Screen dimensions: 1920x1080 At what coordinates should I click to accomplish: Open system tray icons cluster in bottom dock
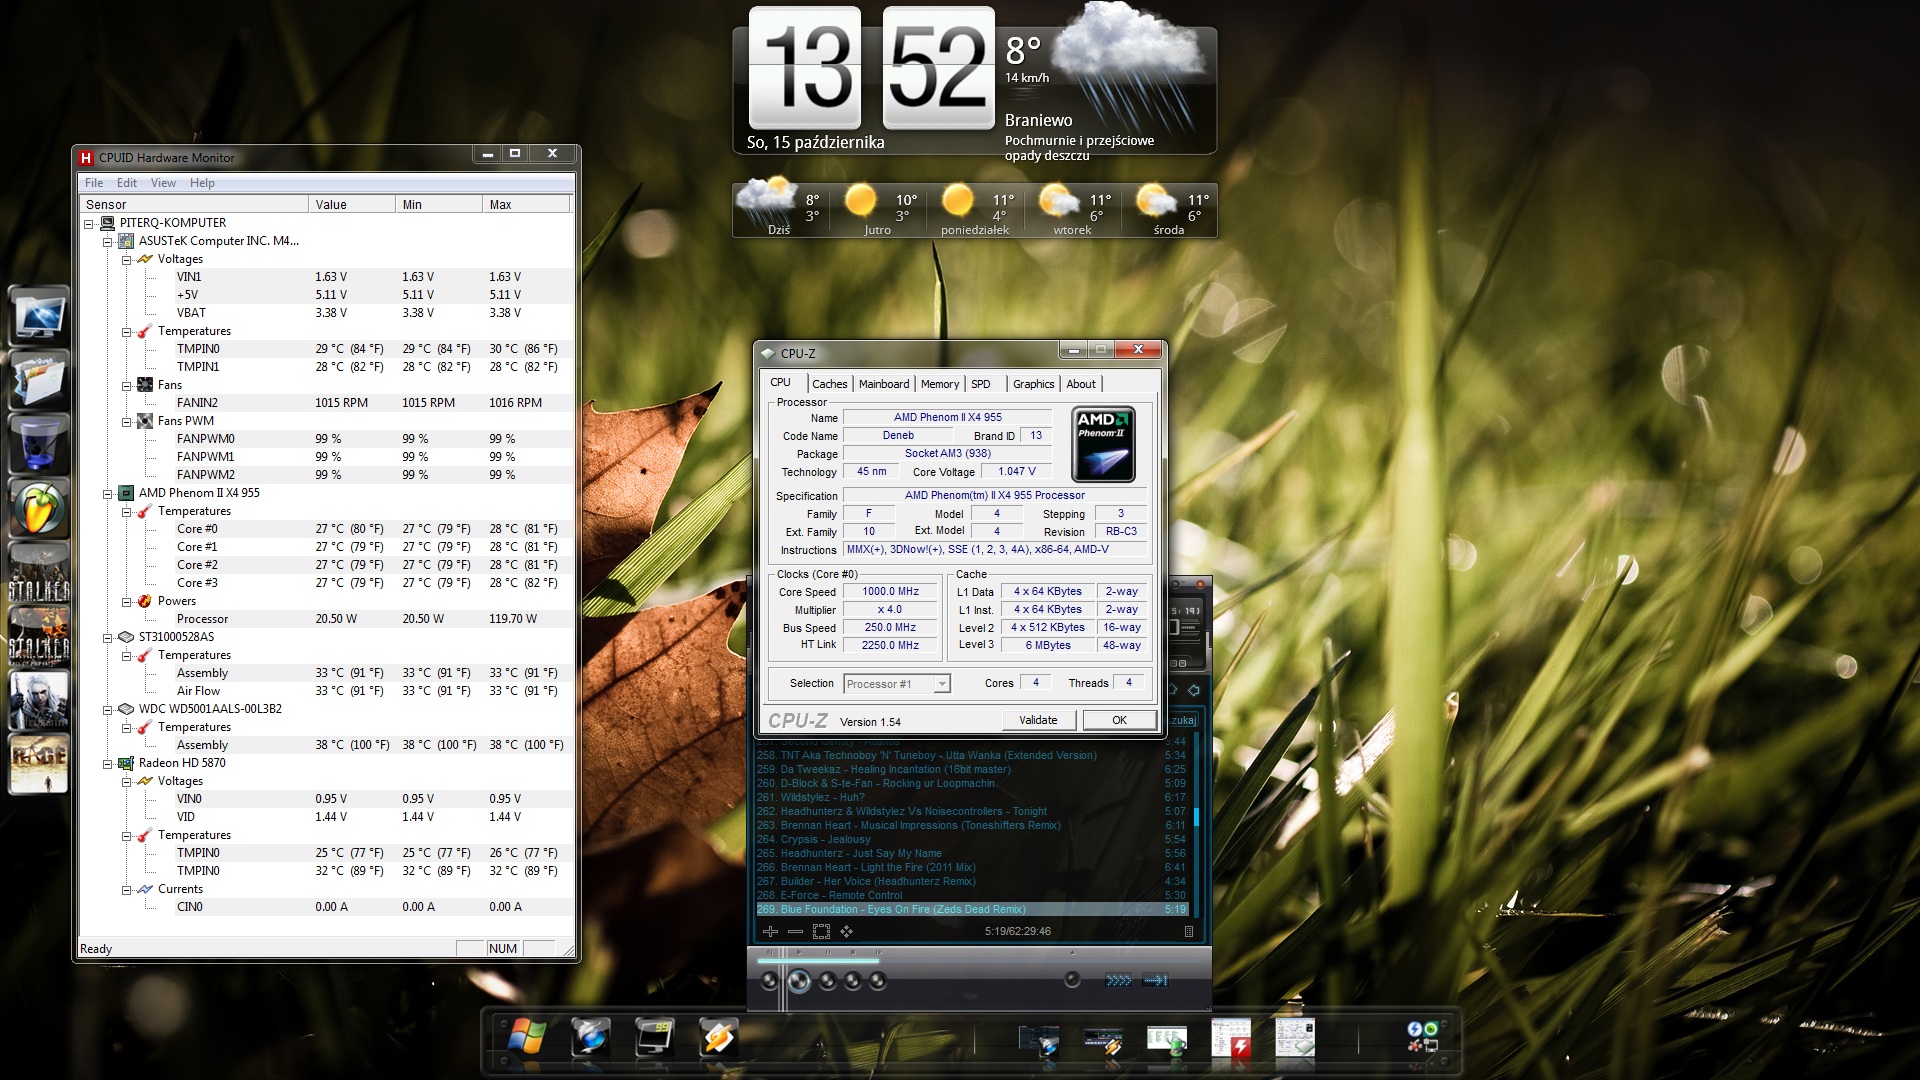click(x=1423, y=1037)
